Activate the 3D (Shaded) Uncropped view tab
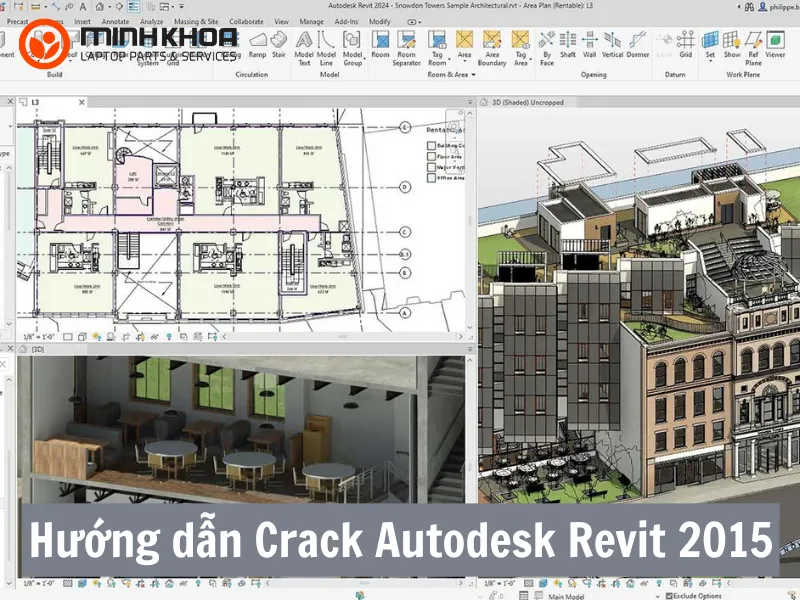 tap(528, 103)
